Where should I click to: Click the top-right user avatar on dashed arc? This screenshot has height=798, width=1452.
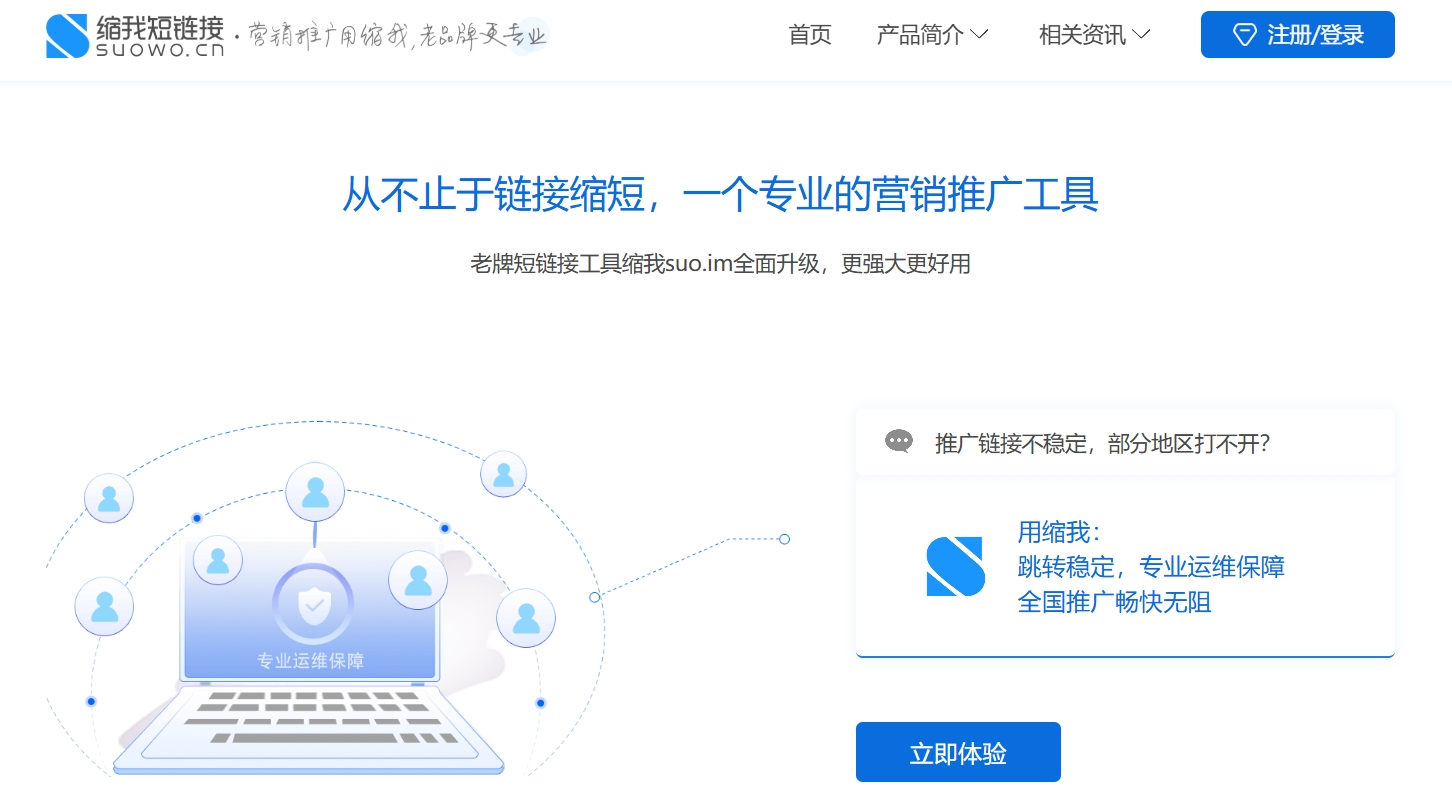click(503, 474)
